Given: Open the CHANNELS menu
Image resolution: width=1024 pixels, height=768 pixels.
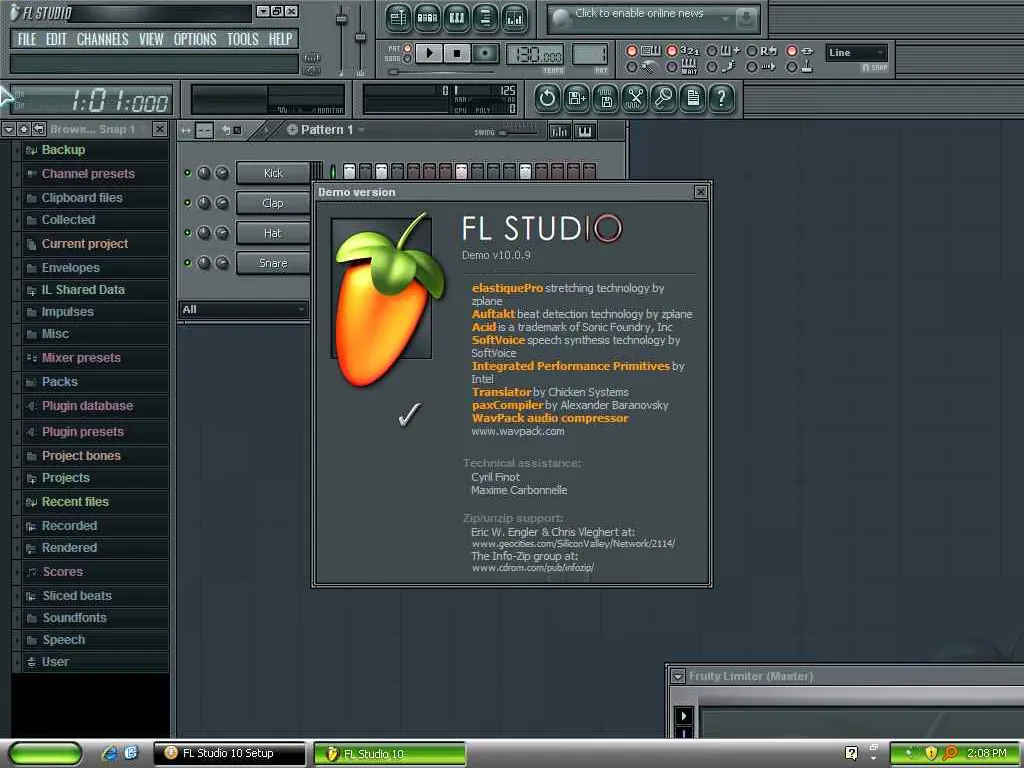Looking at the screenshot, I should click(x=103, y=39).
